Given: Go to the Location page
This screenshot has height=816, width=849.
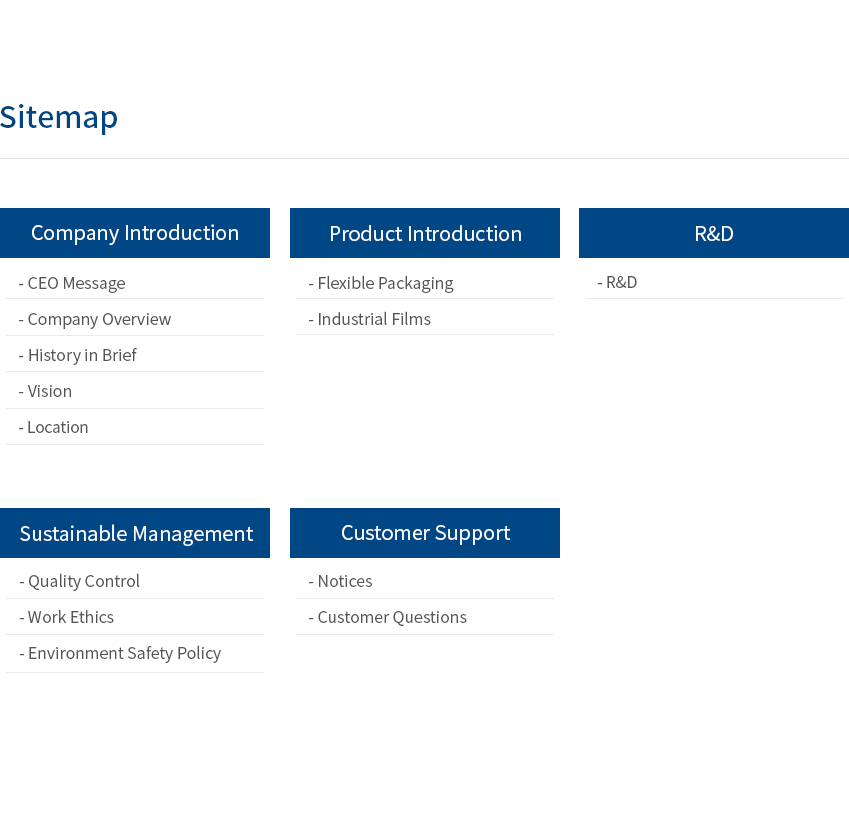Looking at the screenshot, I should pyautogui.click(x=54, y=427).
